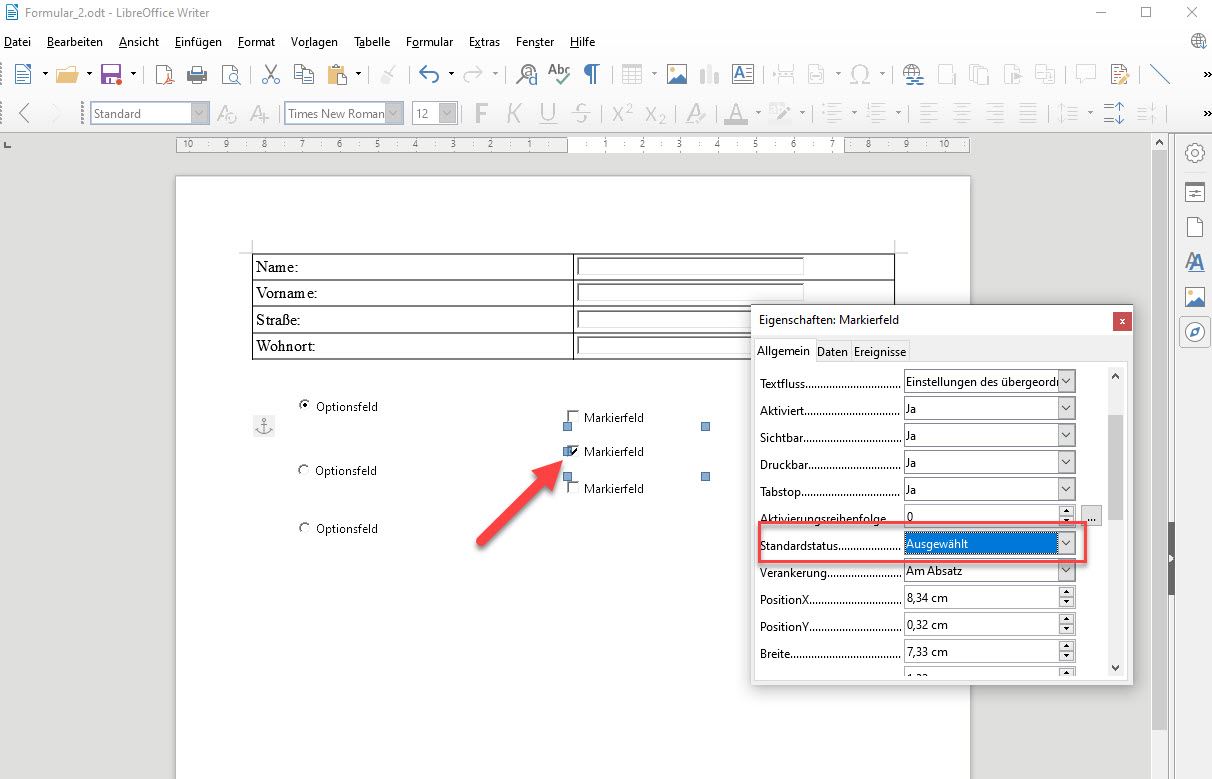This screenshot has width=1212, height=779.
Task: Decrease the PositionY spinner value
Action: click(x=1067, y=630)
